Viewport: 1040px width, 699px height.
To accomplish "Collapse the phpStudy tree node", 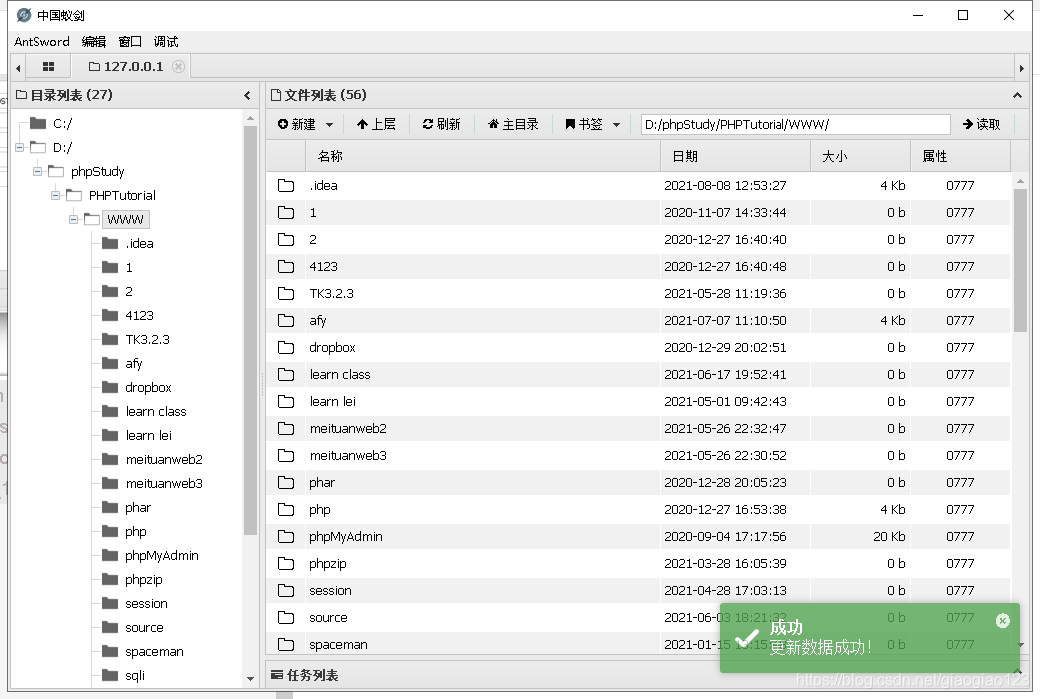I will (x=38, y=171).
